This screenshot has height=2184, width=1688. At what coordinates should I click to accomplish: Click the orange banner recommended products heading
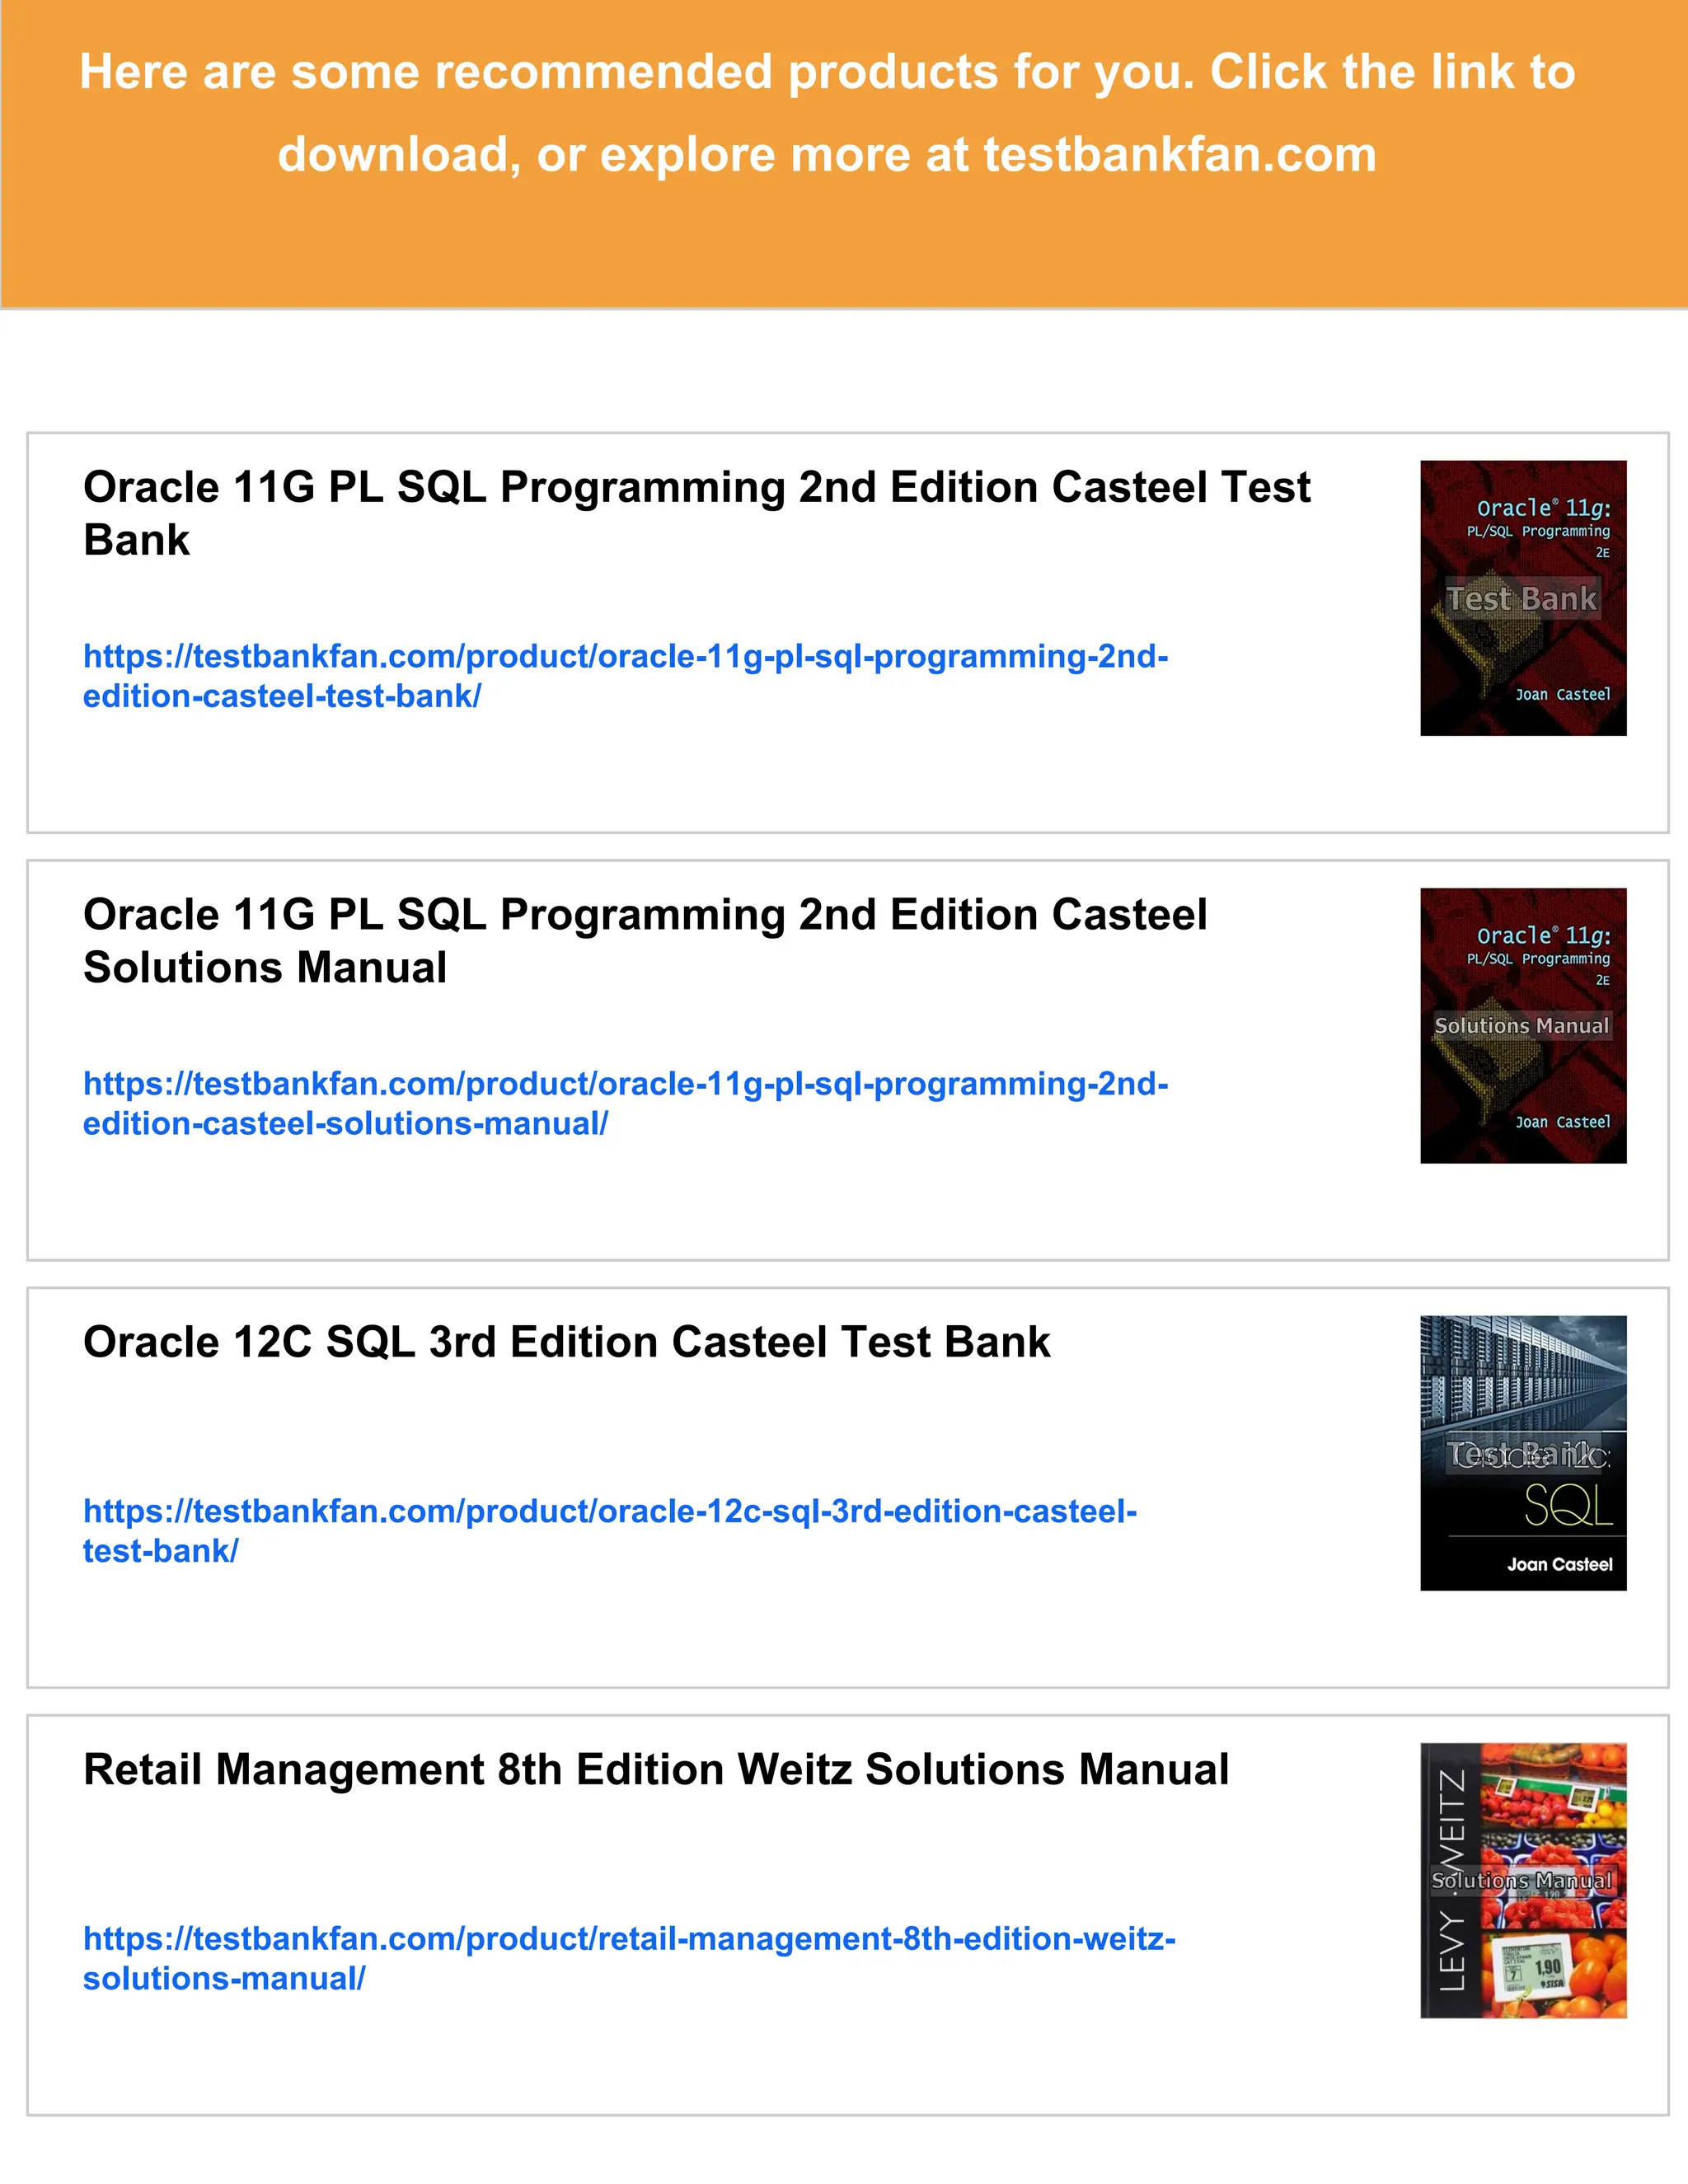(x=827, y=113)
